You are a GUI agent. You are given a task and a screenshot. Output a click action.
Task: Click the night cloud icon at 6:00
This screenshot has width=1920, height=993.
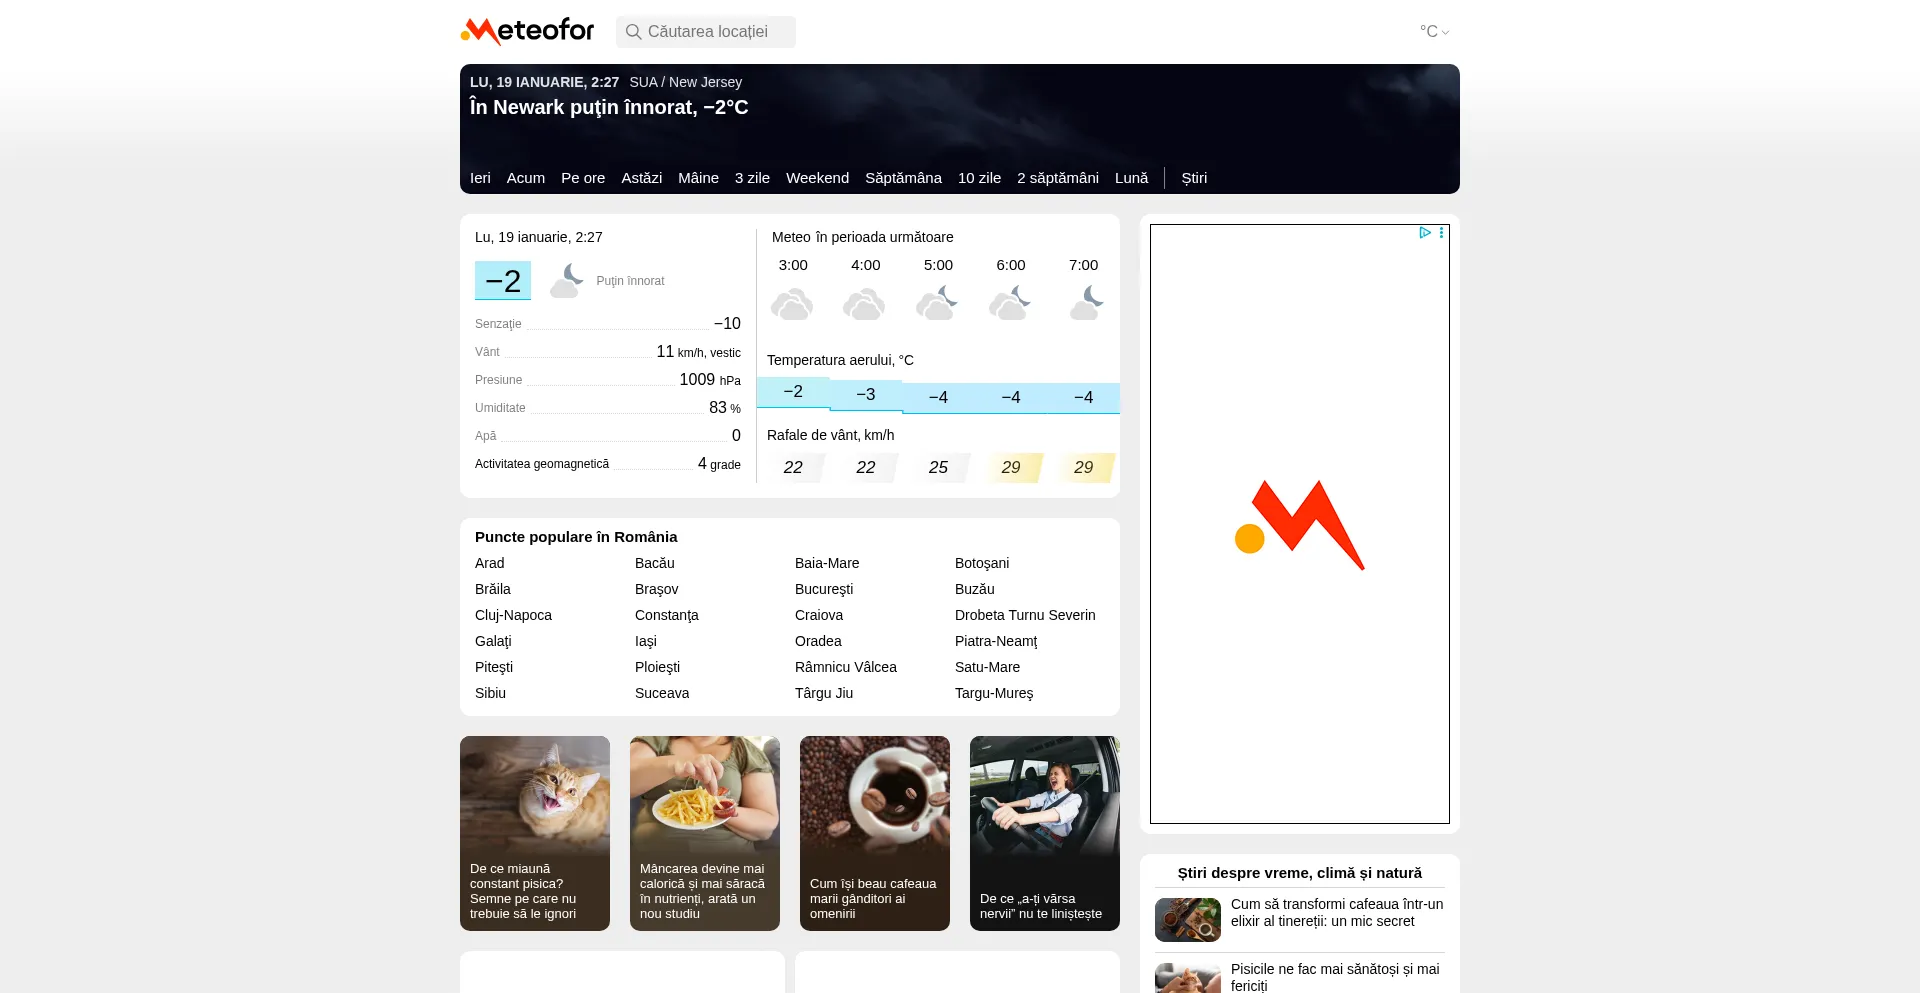click(1010, 303)
